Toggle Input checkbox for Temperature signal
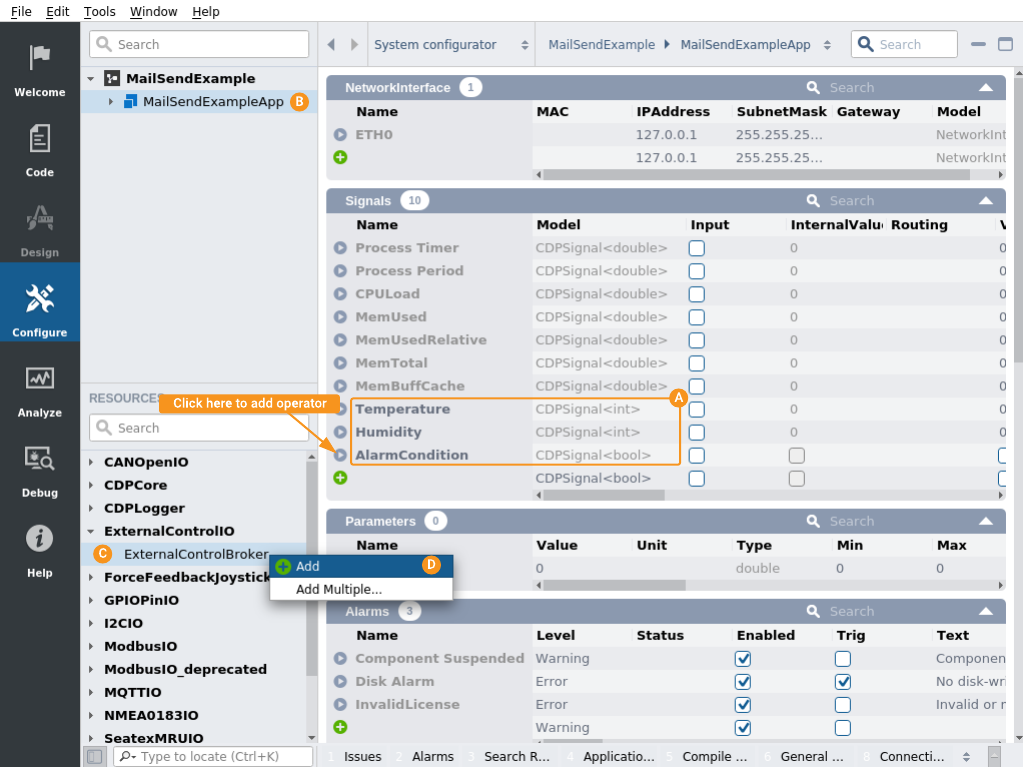1023x767 pixels. click(697, 409)
